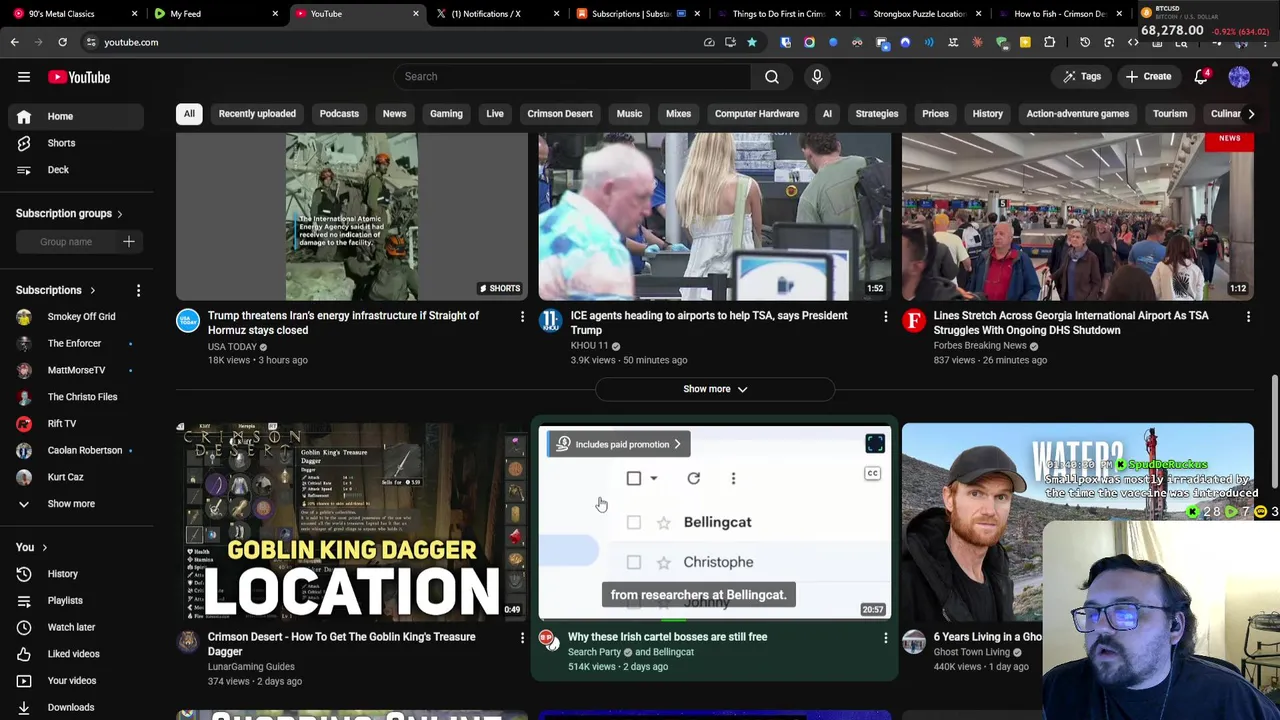Open more options for Irish cartel video
The height and width of the screenshot is (720, 1280).
click(885, 638)
